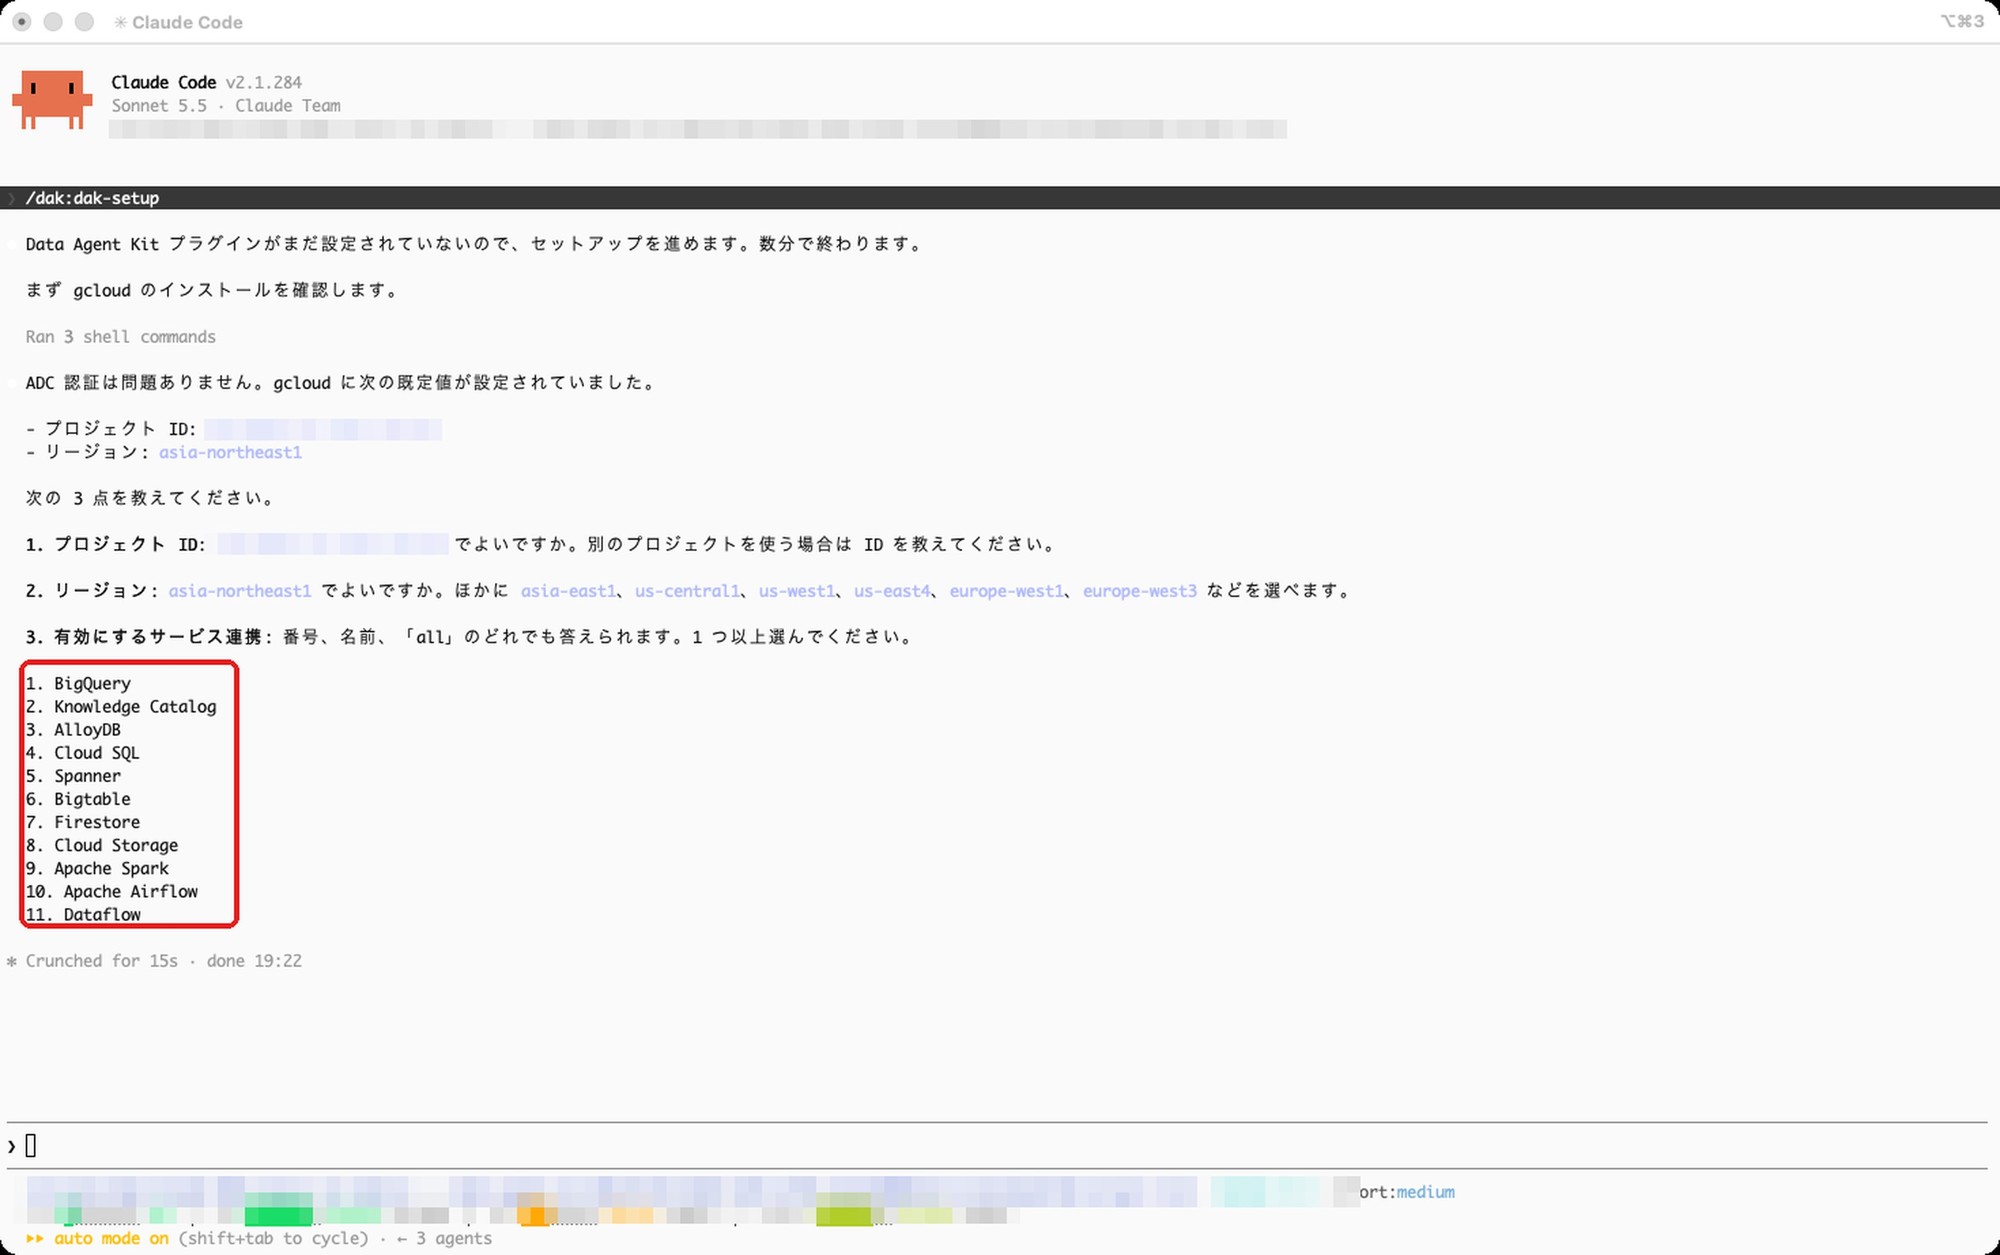Click the us-central1 region option

687,591
